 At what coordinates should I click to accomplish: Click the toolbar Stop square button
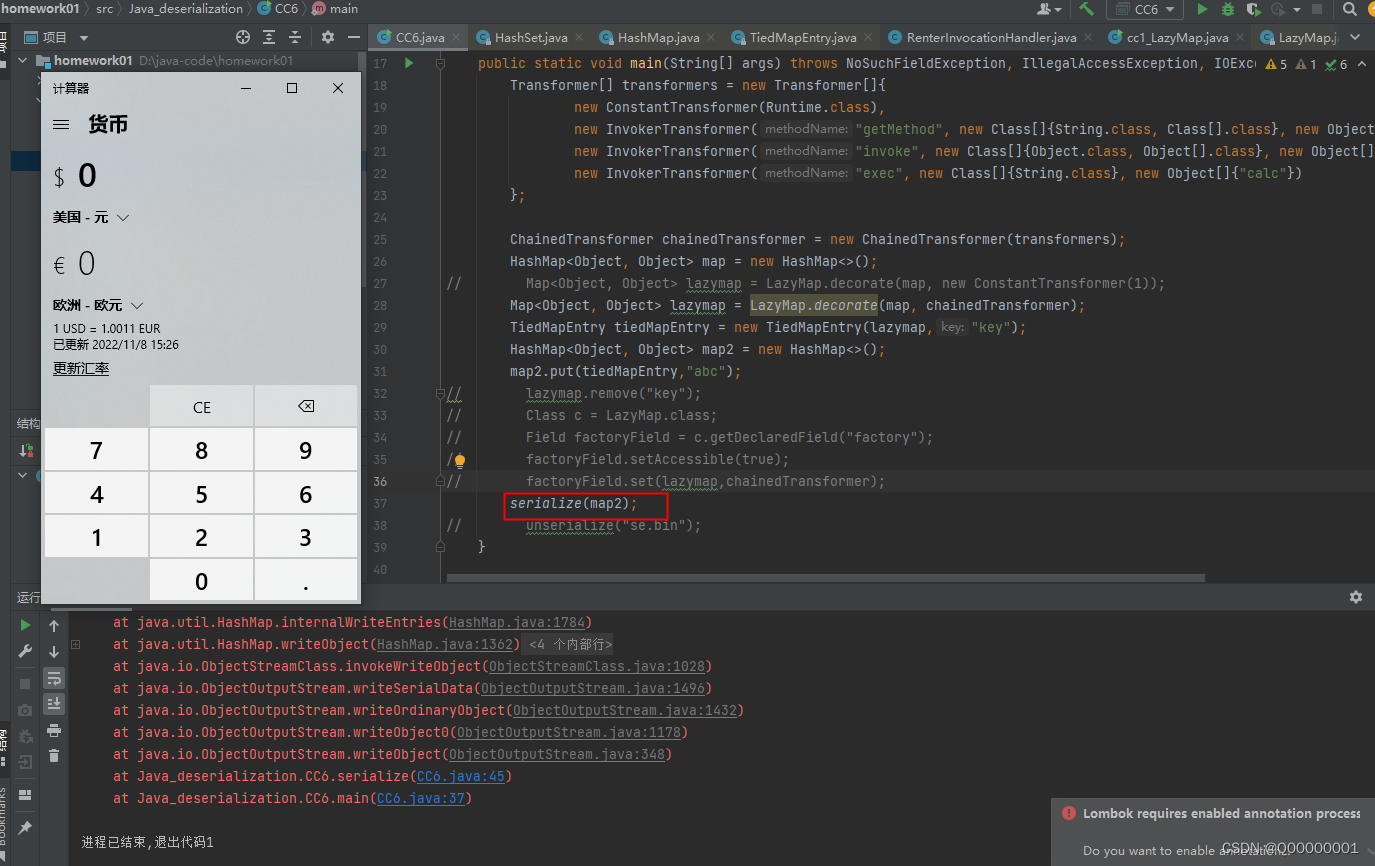1317,9
